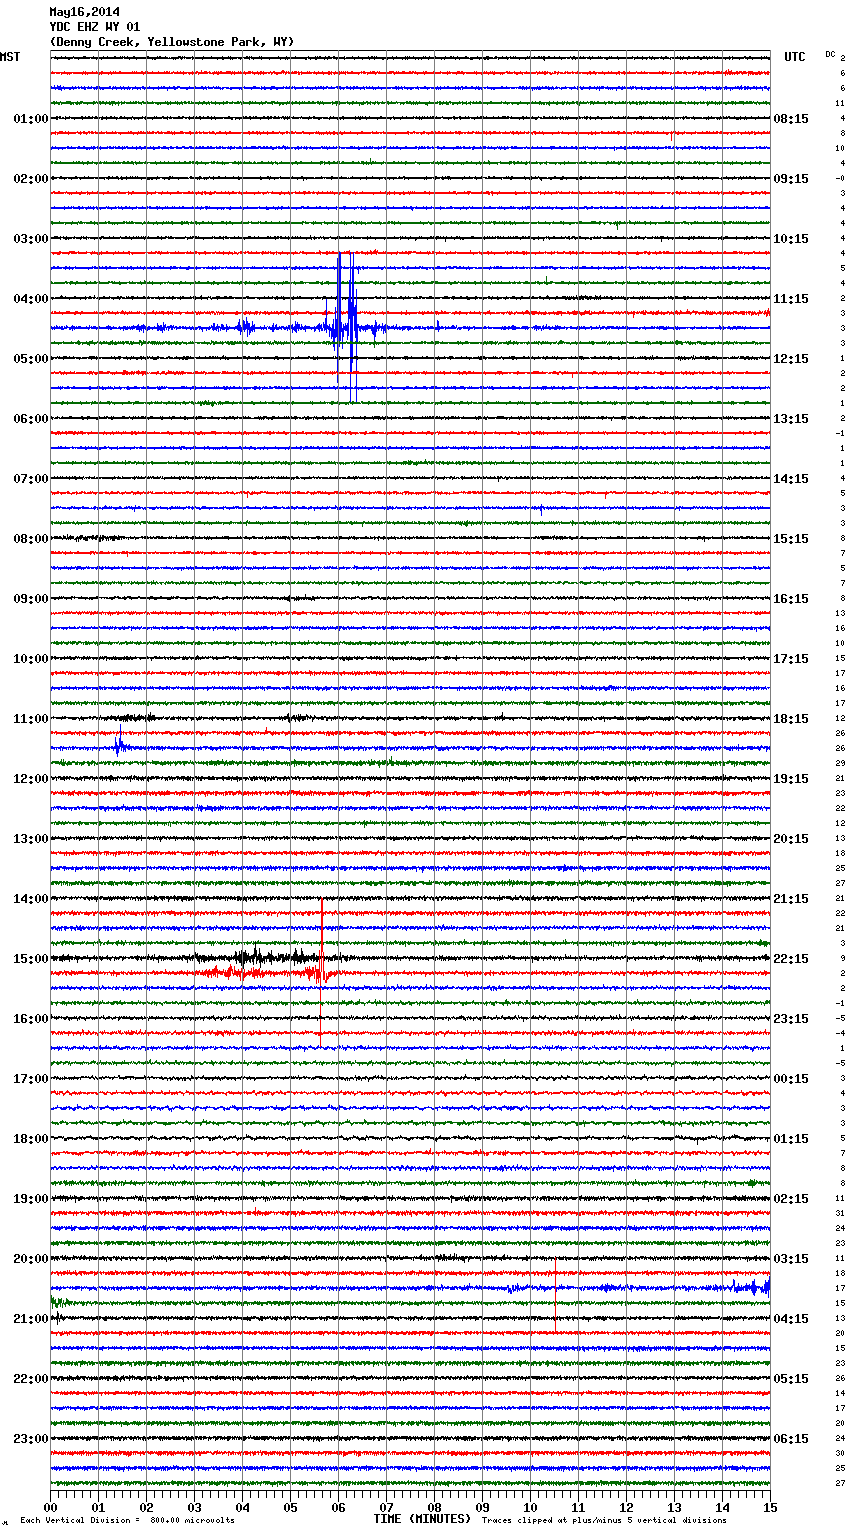Click the 21:15 UTC row label
This screenshot has width=850, height=1534.
(791, 898)
